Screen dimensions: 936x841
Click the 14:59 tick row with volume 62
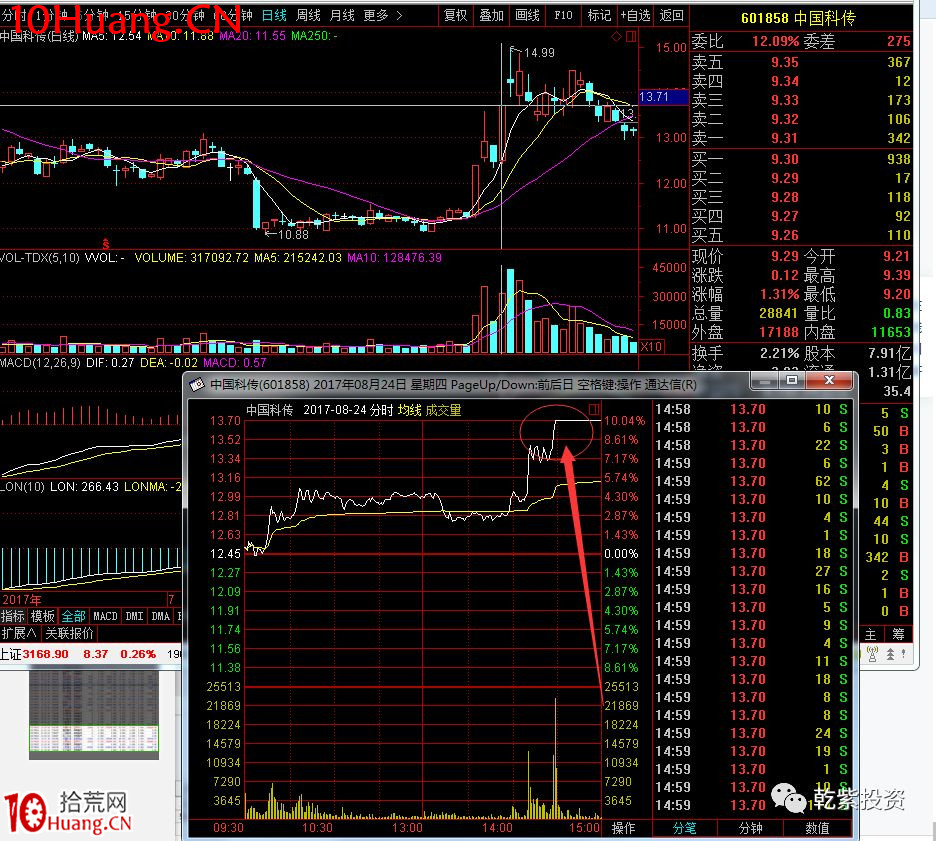click(752, 481)
